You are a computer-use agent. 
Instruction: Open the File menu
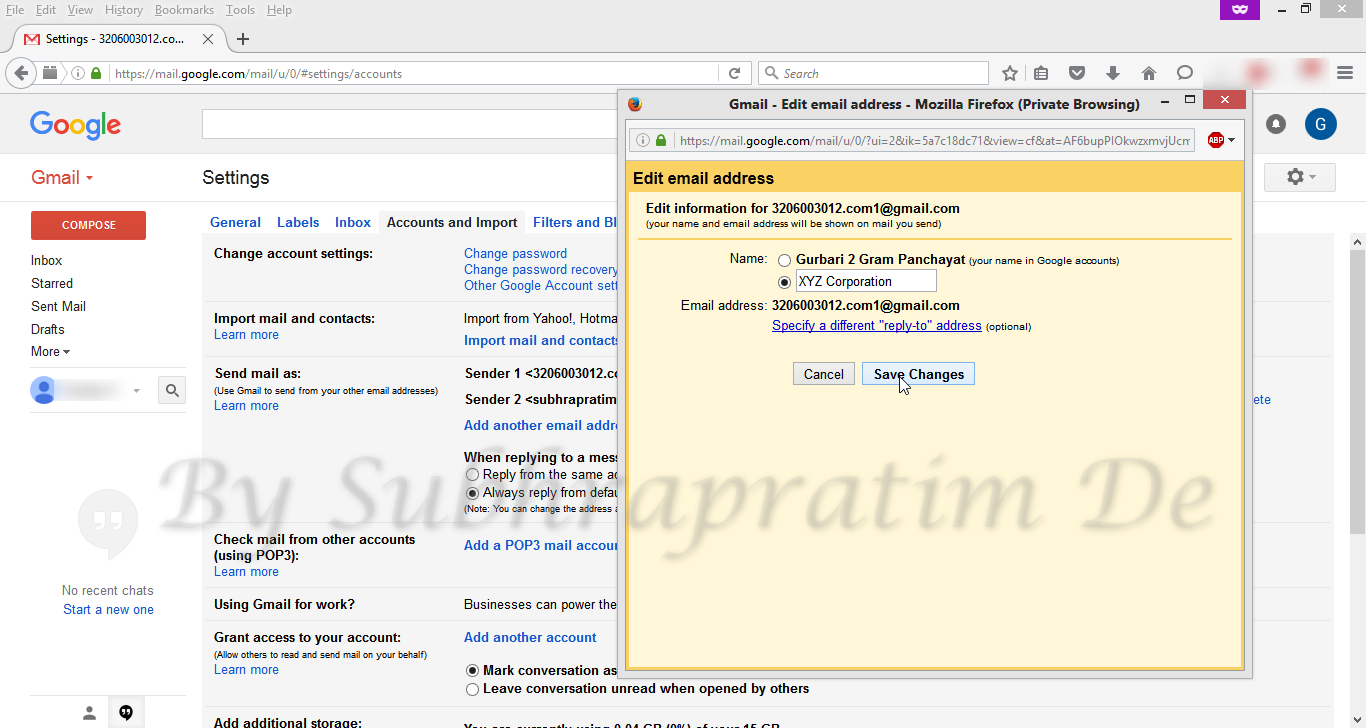click(x=15, y=10)
